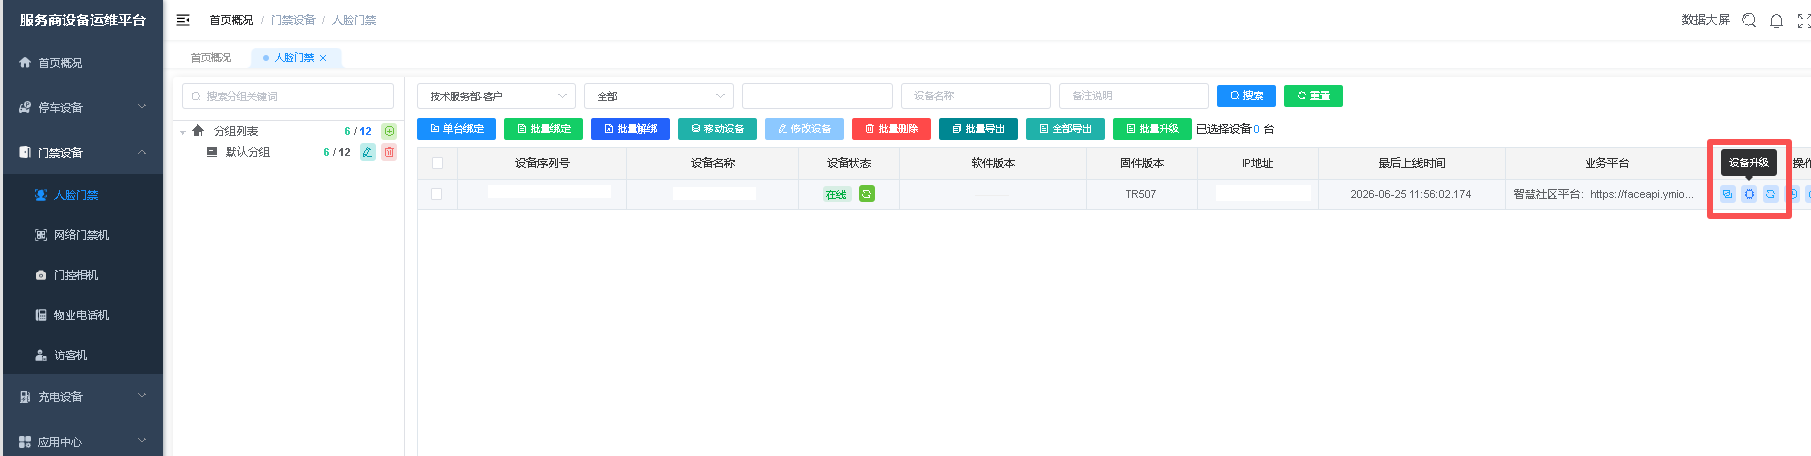Select 默认分组 in group tree

(x=248, y=152)
